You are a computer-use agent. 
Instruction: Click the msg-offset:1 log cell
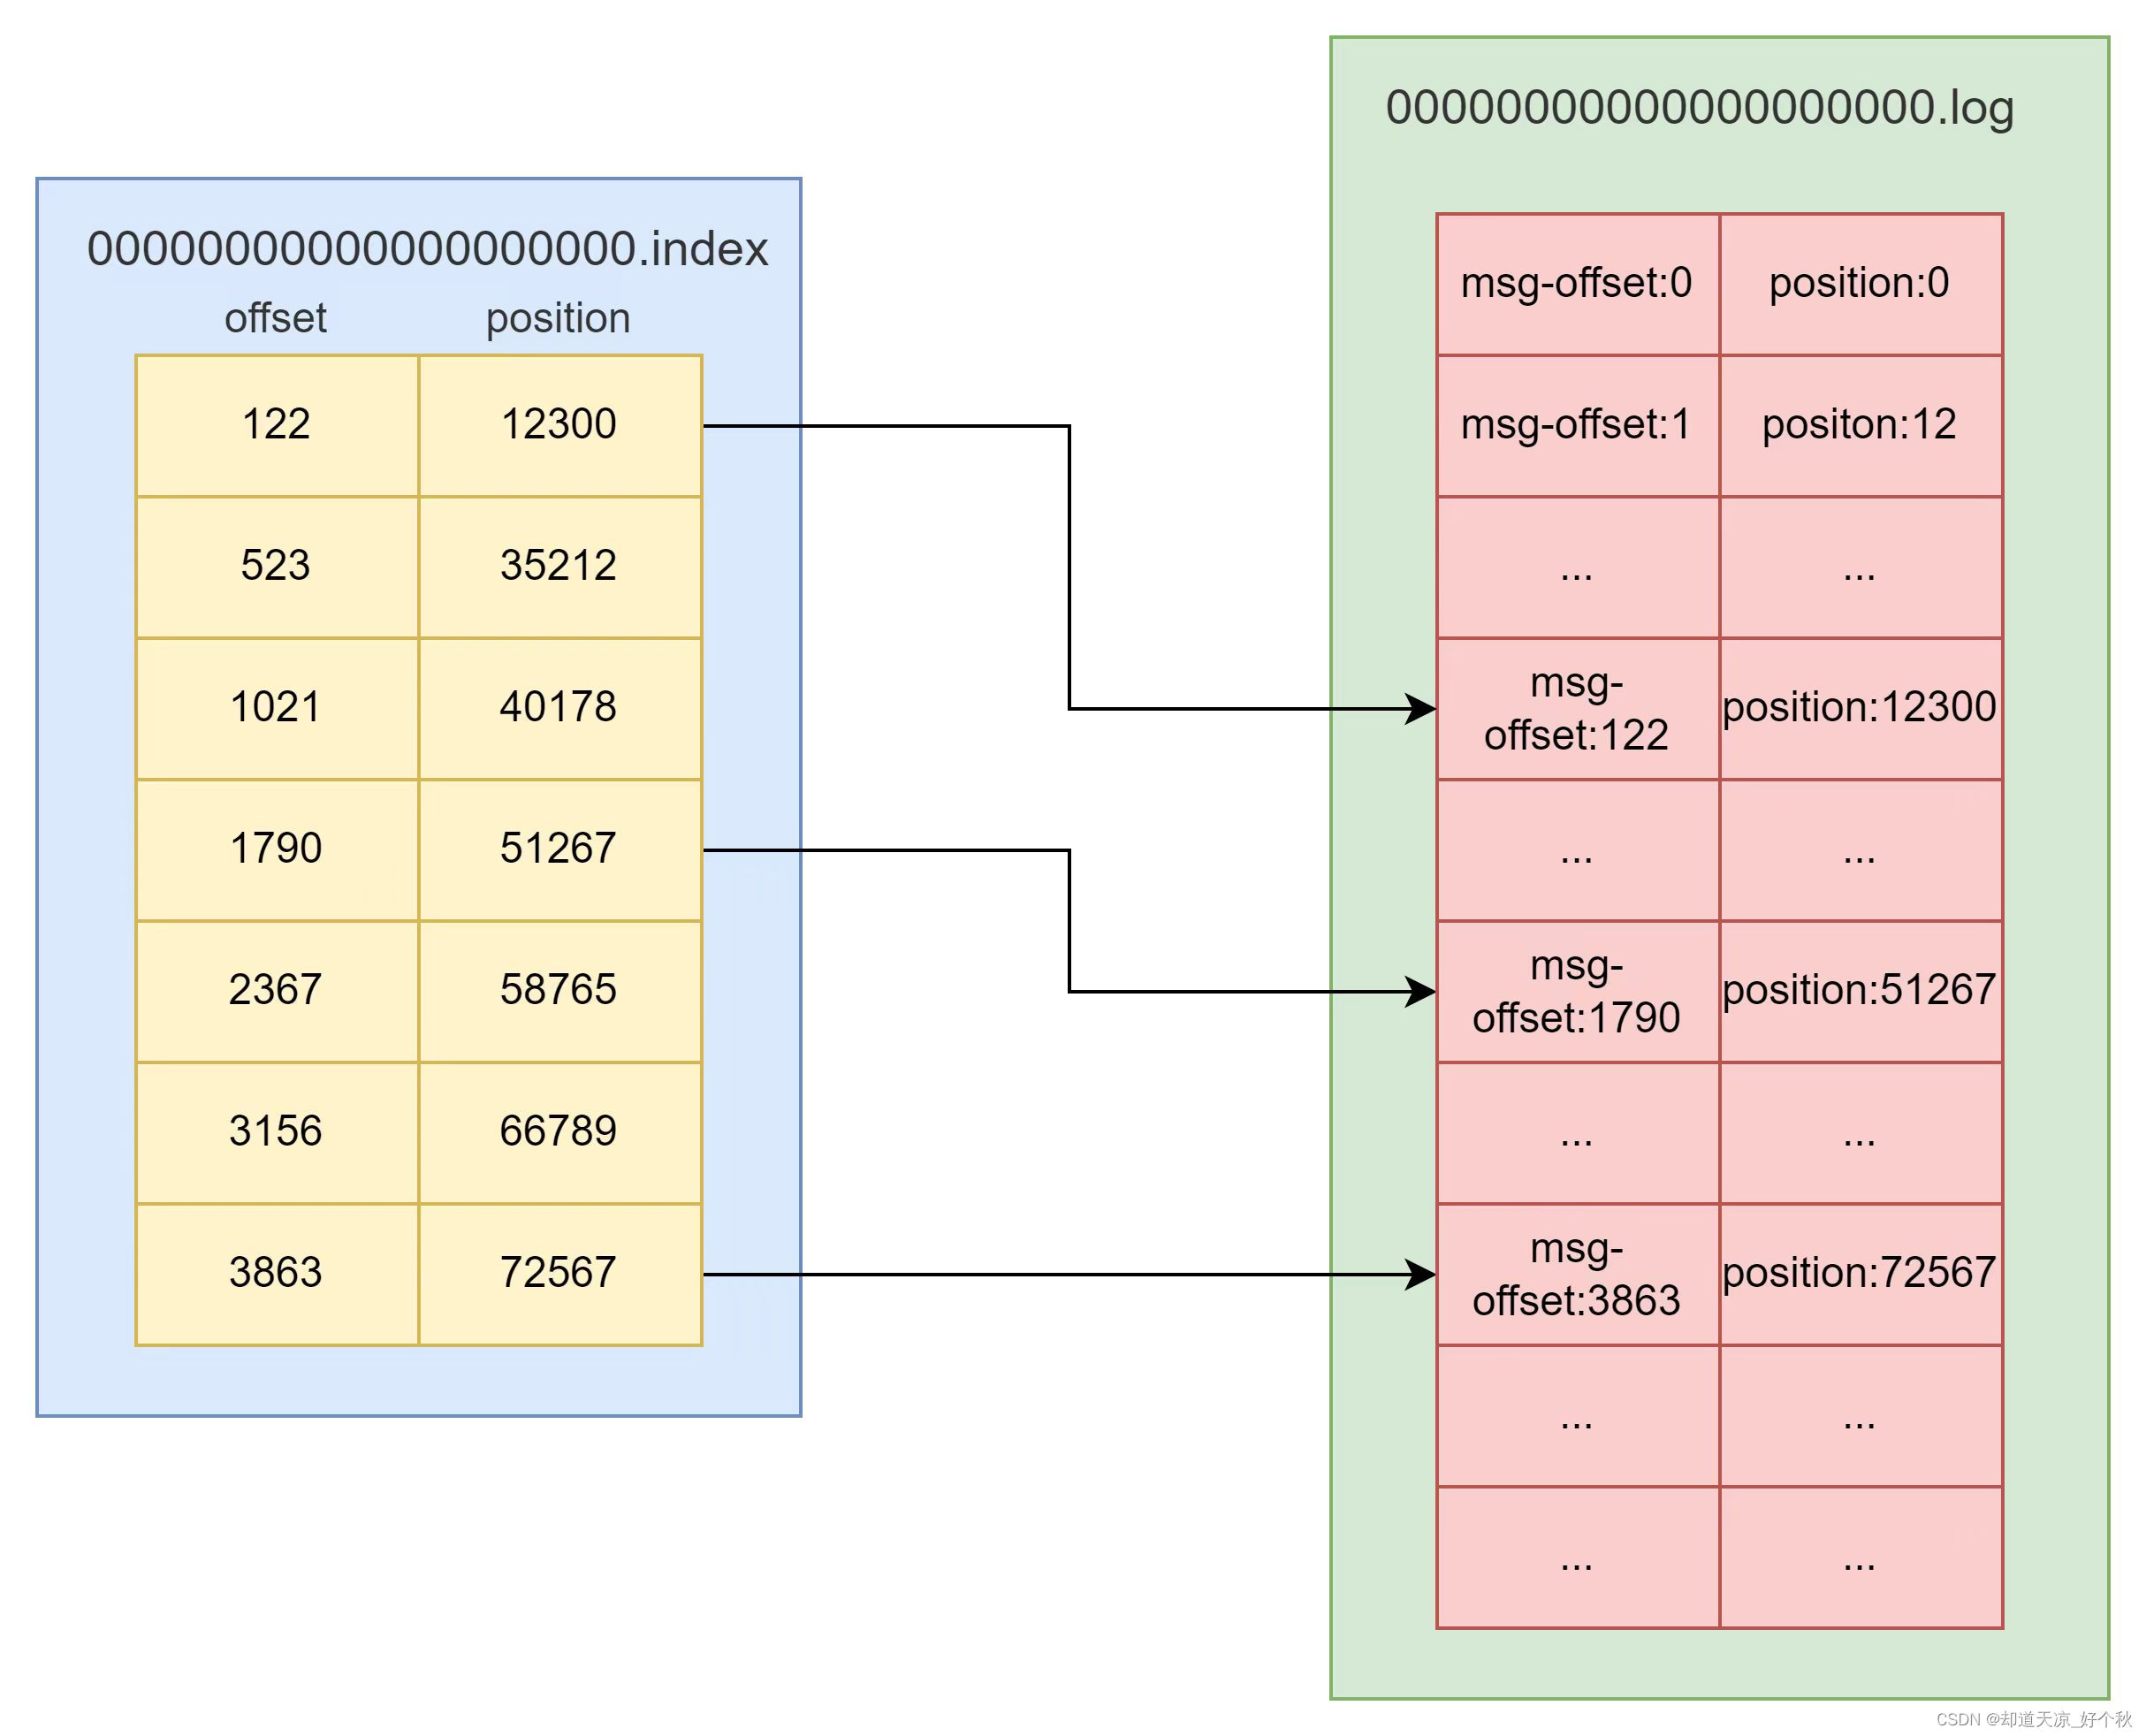(1578, 425)
